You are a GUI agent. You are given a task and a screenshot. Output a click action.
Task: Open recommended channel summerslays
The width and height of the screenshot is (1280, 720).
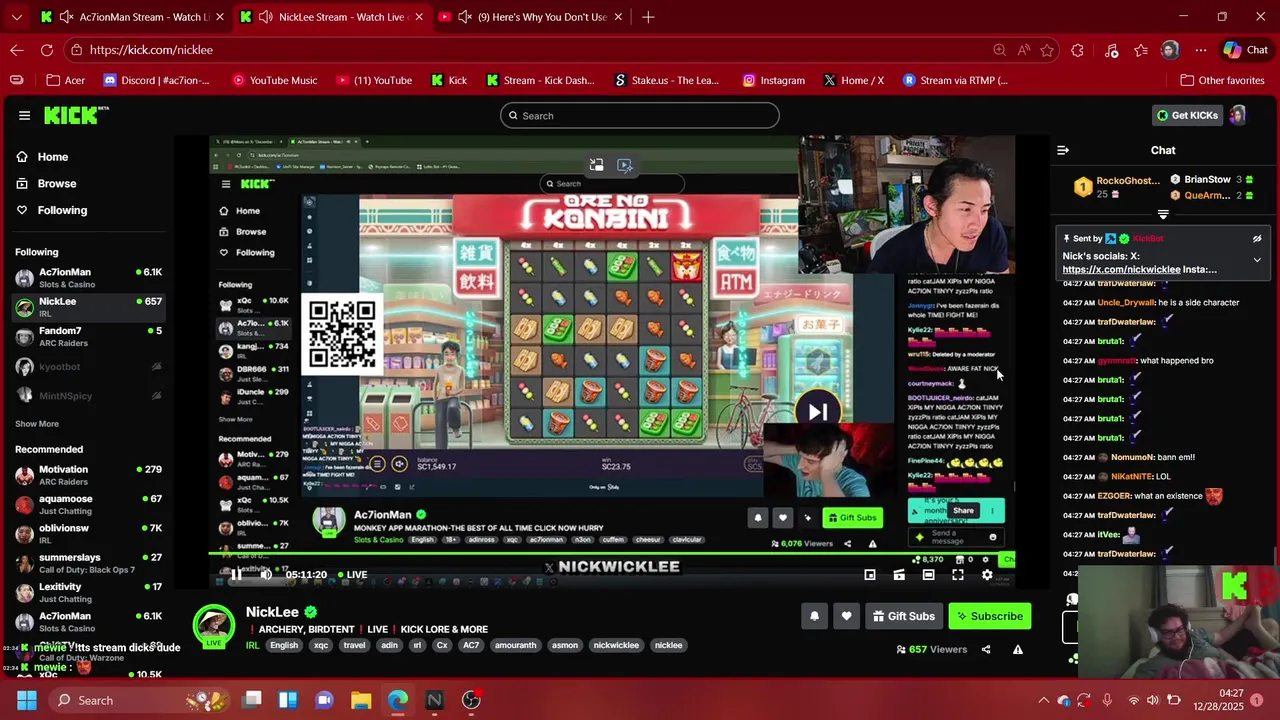point(88,563)
